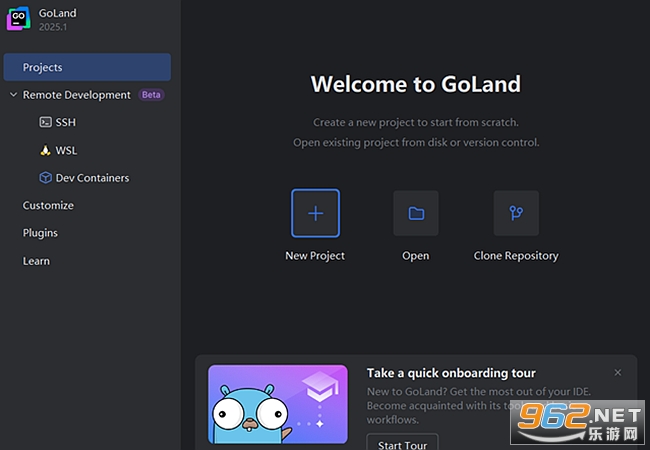This screenshot has height=450, width=650.
Task: Click the SSH terminal icon
Action: tap(45, 122)
